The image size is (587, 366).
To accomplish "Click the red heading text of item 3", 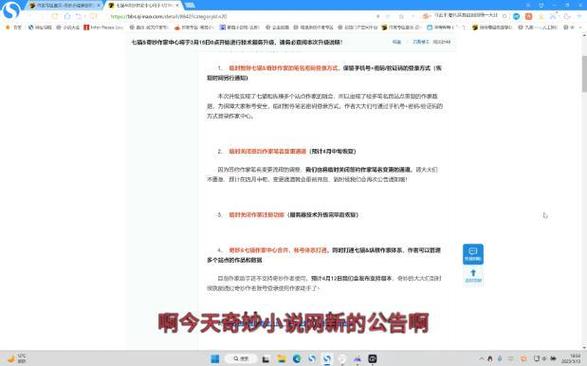I will click(256, 215).
